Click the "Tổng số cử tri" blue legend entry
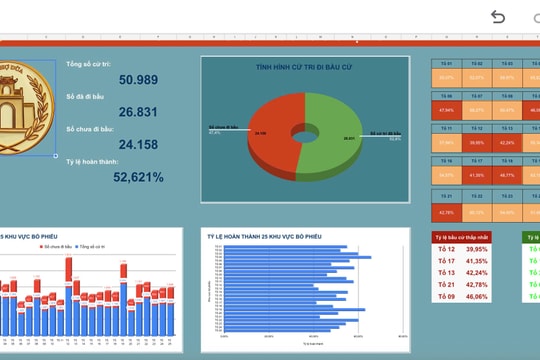 [x=90, y=247]
